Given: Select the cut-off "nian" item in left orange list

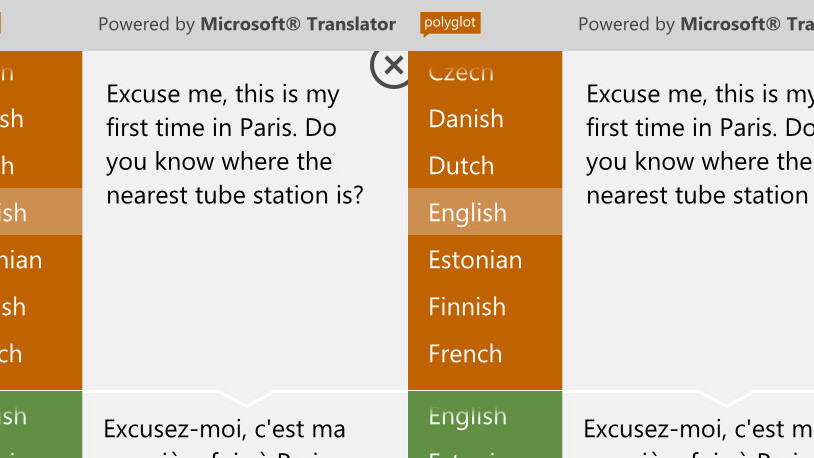Looking at the screenshot, I should (22, 260).
